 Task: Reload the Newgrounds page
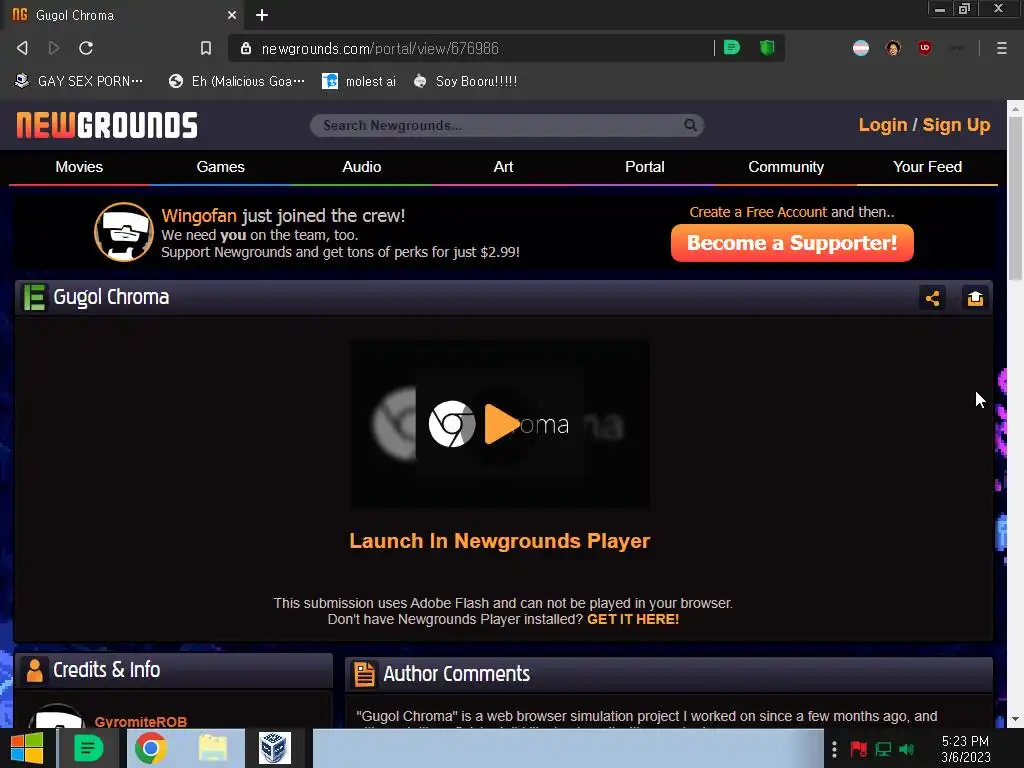click(x=86, y=48)
